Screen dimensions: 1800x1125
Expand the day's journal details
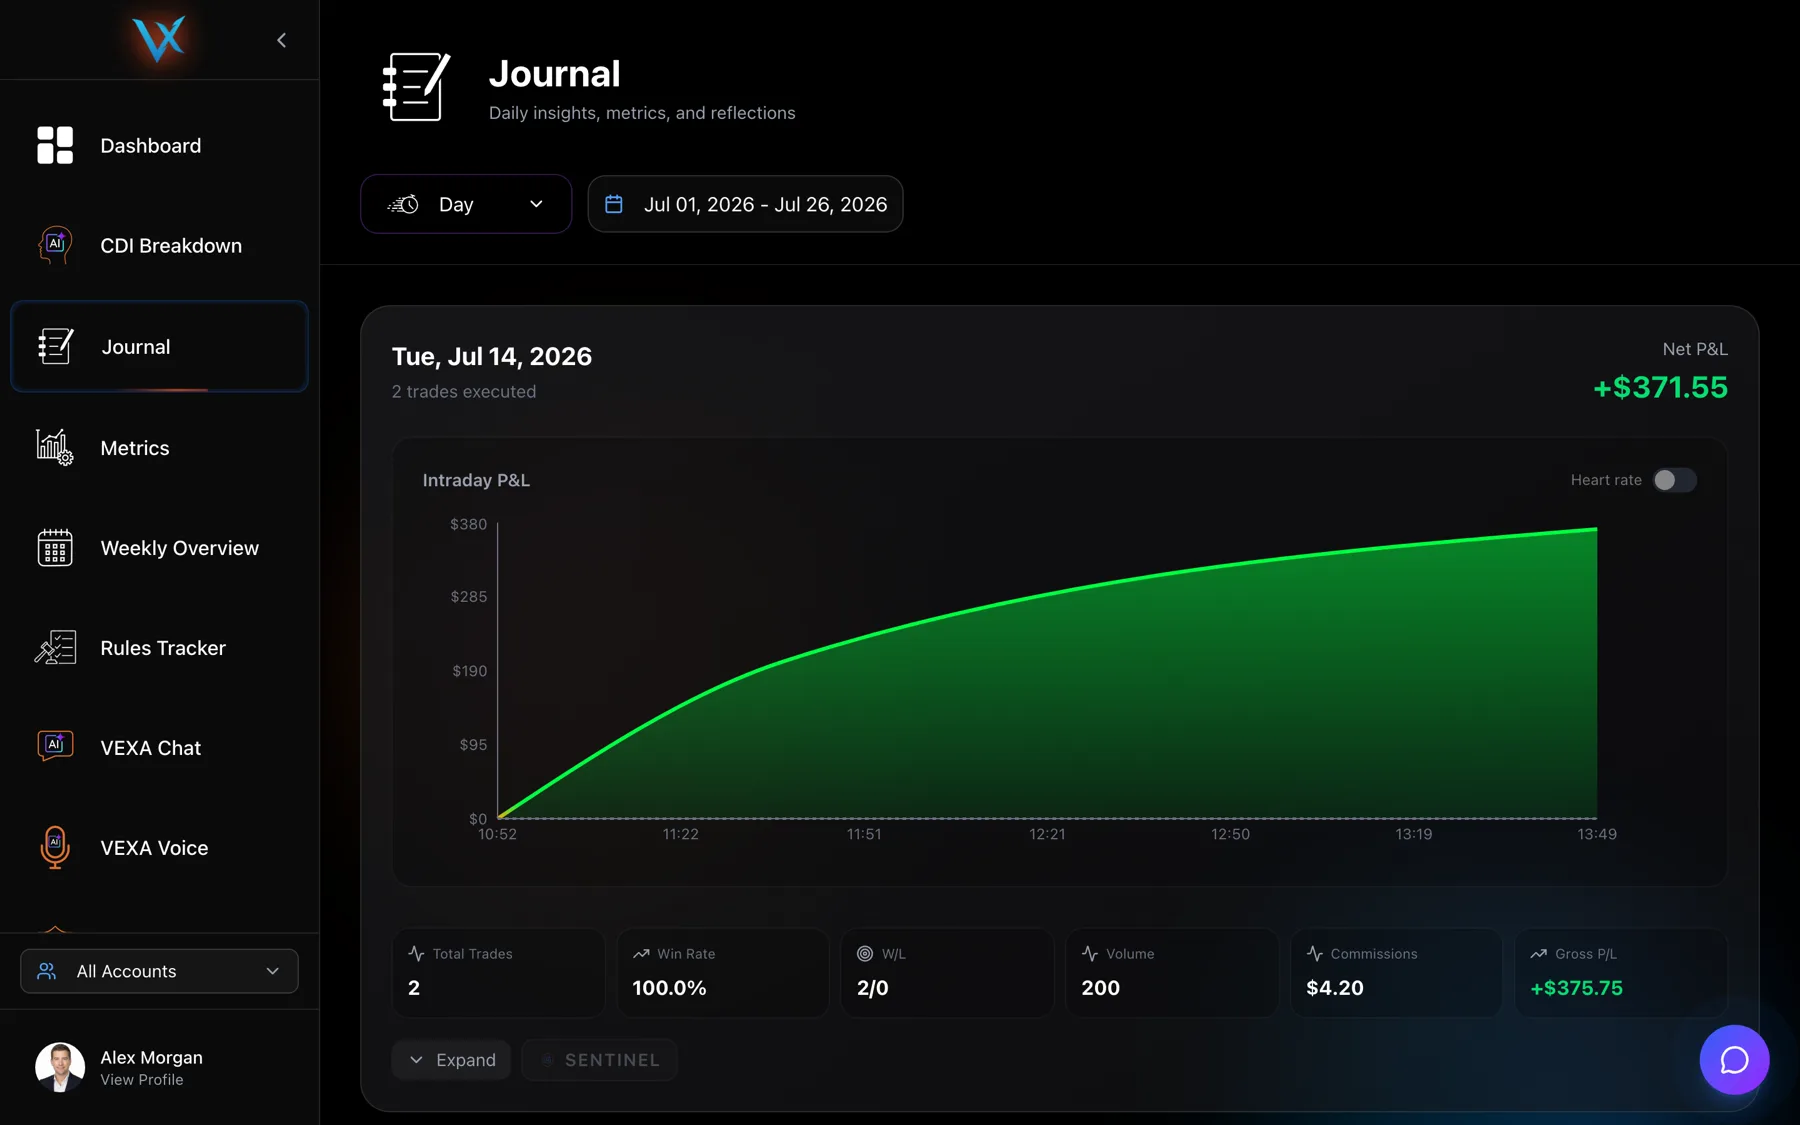[x=452, y=1060]
